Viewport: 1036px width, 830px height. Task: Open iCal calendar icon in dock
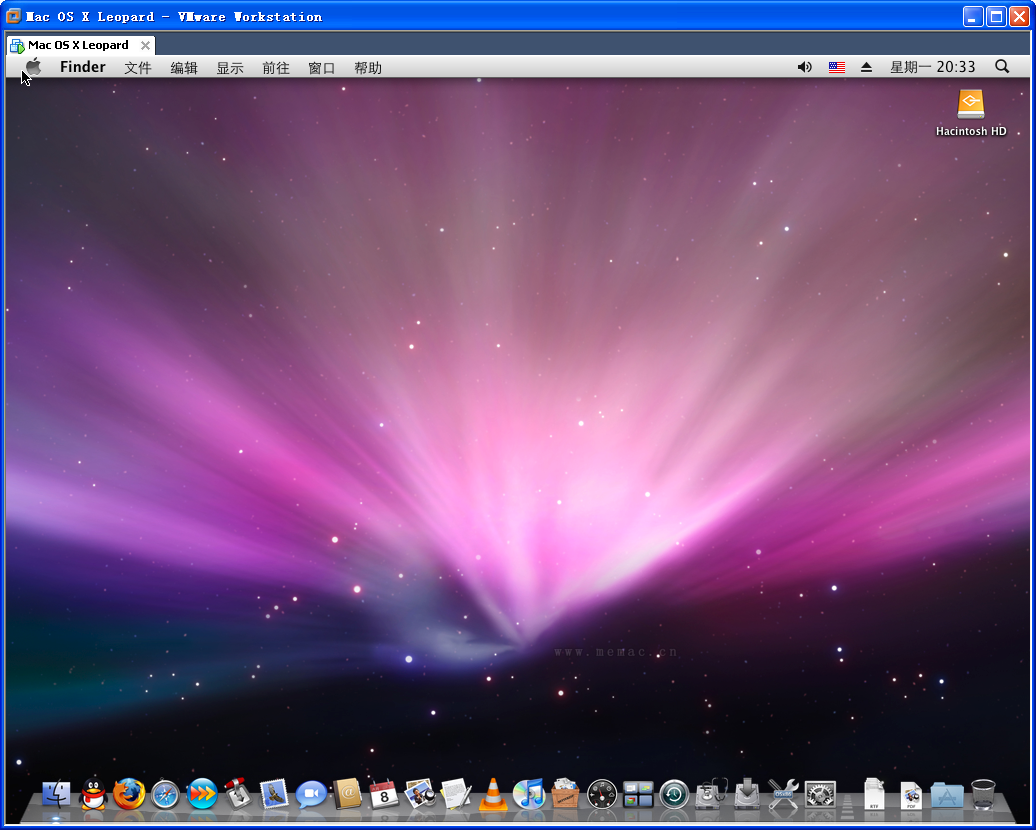point(383,794)
